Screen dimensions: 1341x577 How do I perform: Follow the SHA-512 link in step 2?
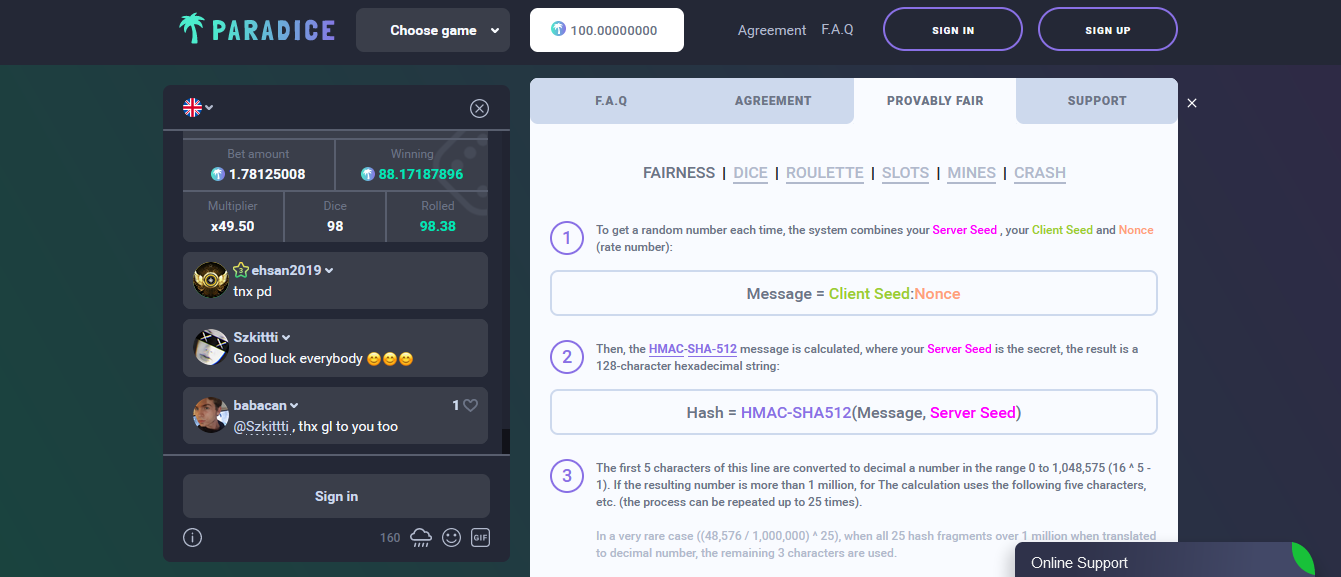point(712,349)
